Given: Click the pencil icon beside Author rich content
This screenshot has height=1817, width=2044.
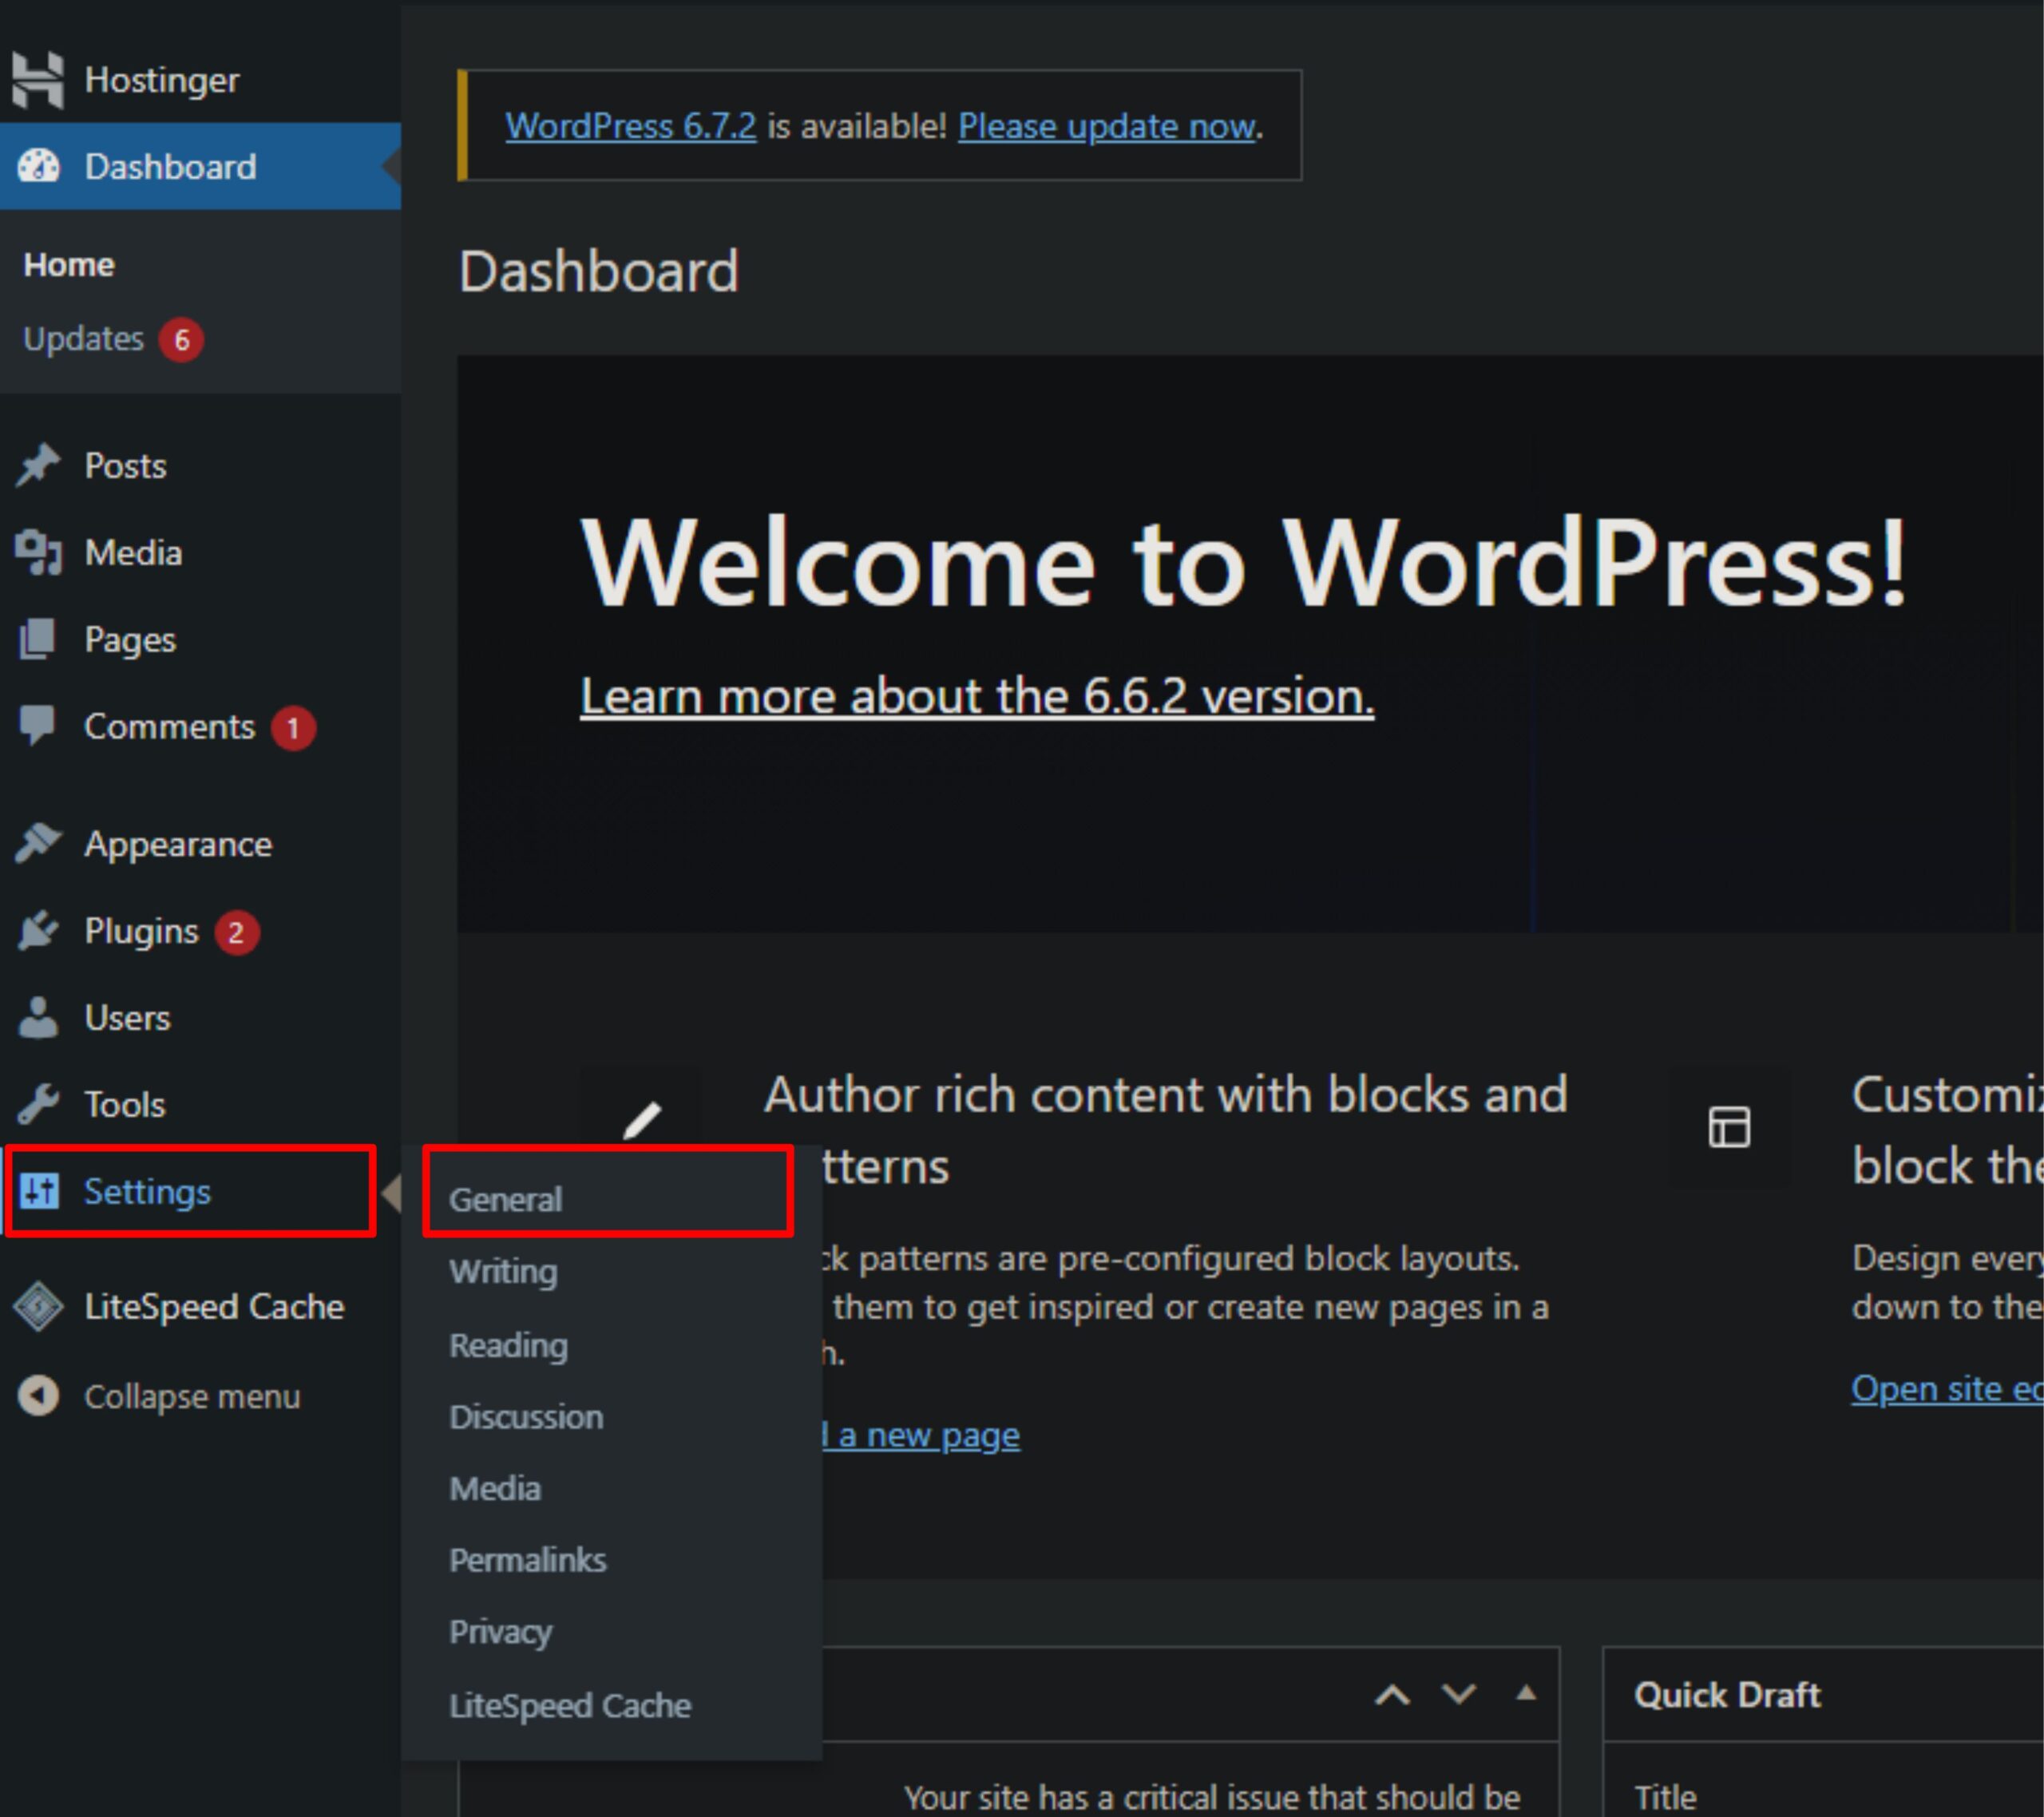Looking at the screenshot, I should click(642, 1120).
